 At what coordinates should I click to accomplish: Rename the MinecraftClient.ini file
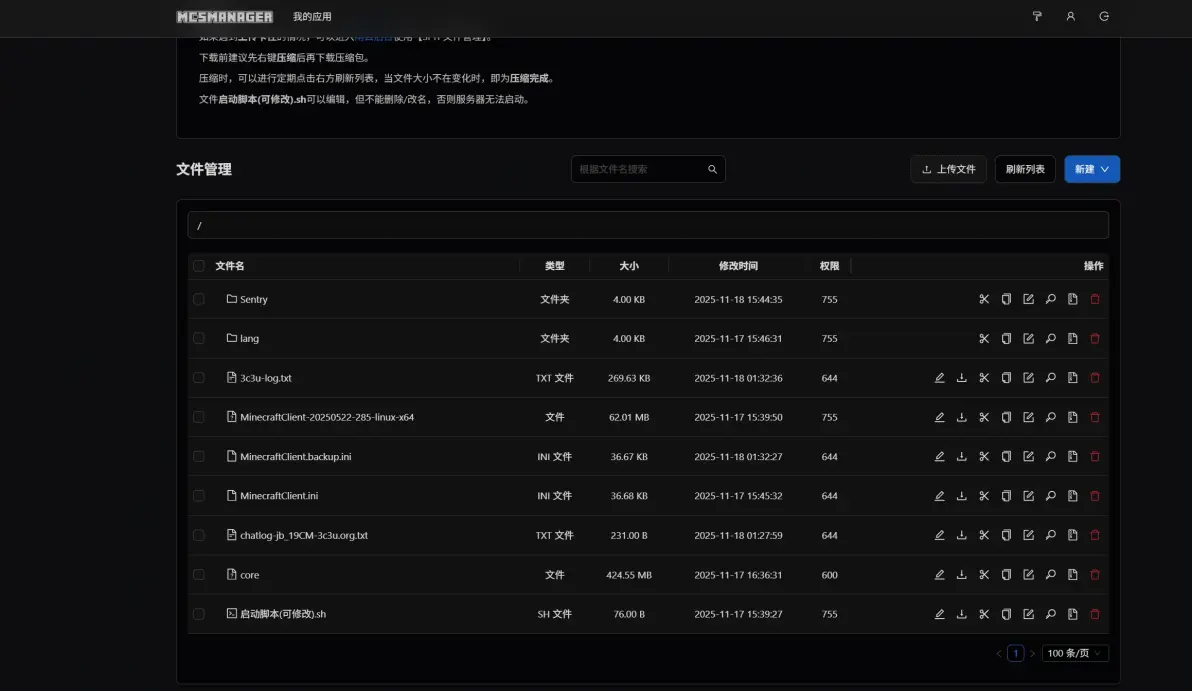(x=1029, y=496)
